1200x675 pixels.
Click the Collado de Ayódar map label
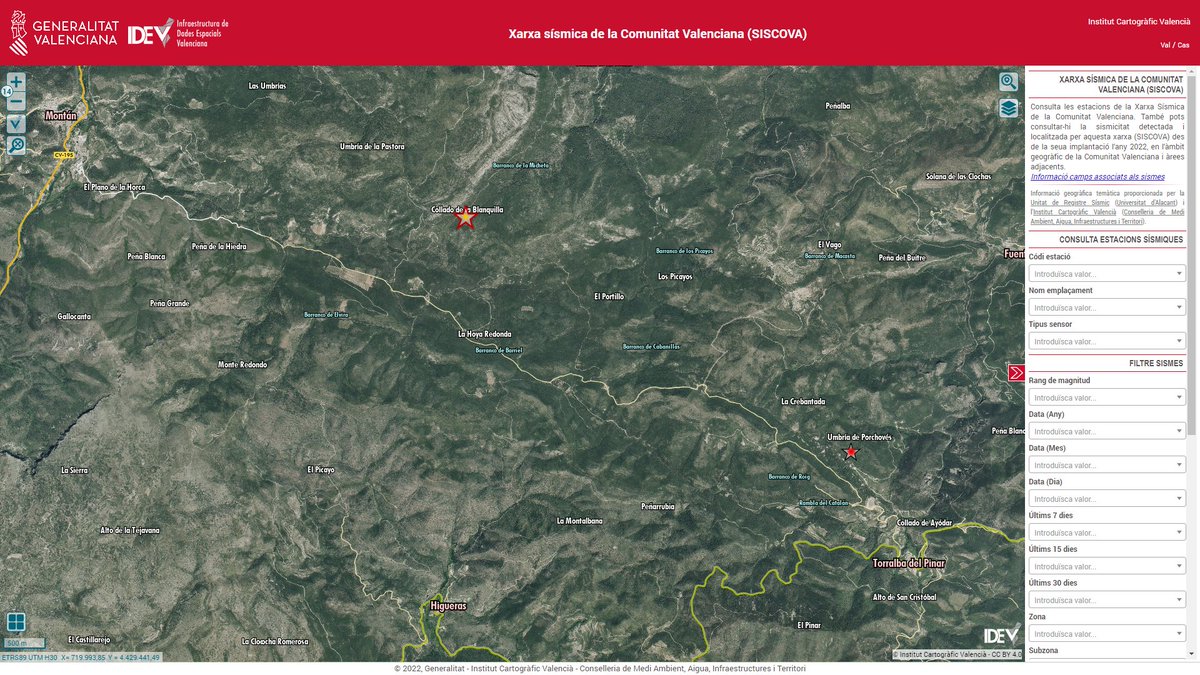925,523
